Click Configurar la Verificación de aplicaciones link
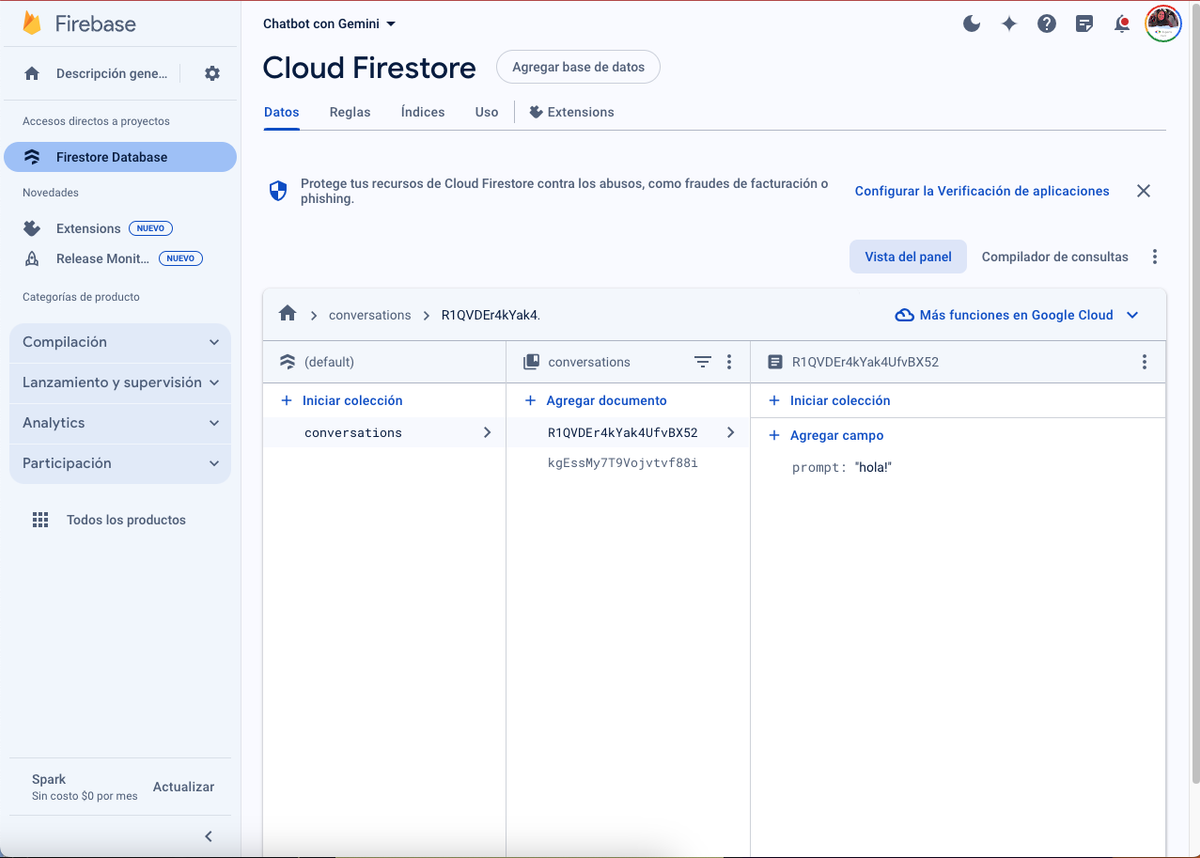 (x=982, y=191)
